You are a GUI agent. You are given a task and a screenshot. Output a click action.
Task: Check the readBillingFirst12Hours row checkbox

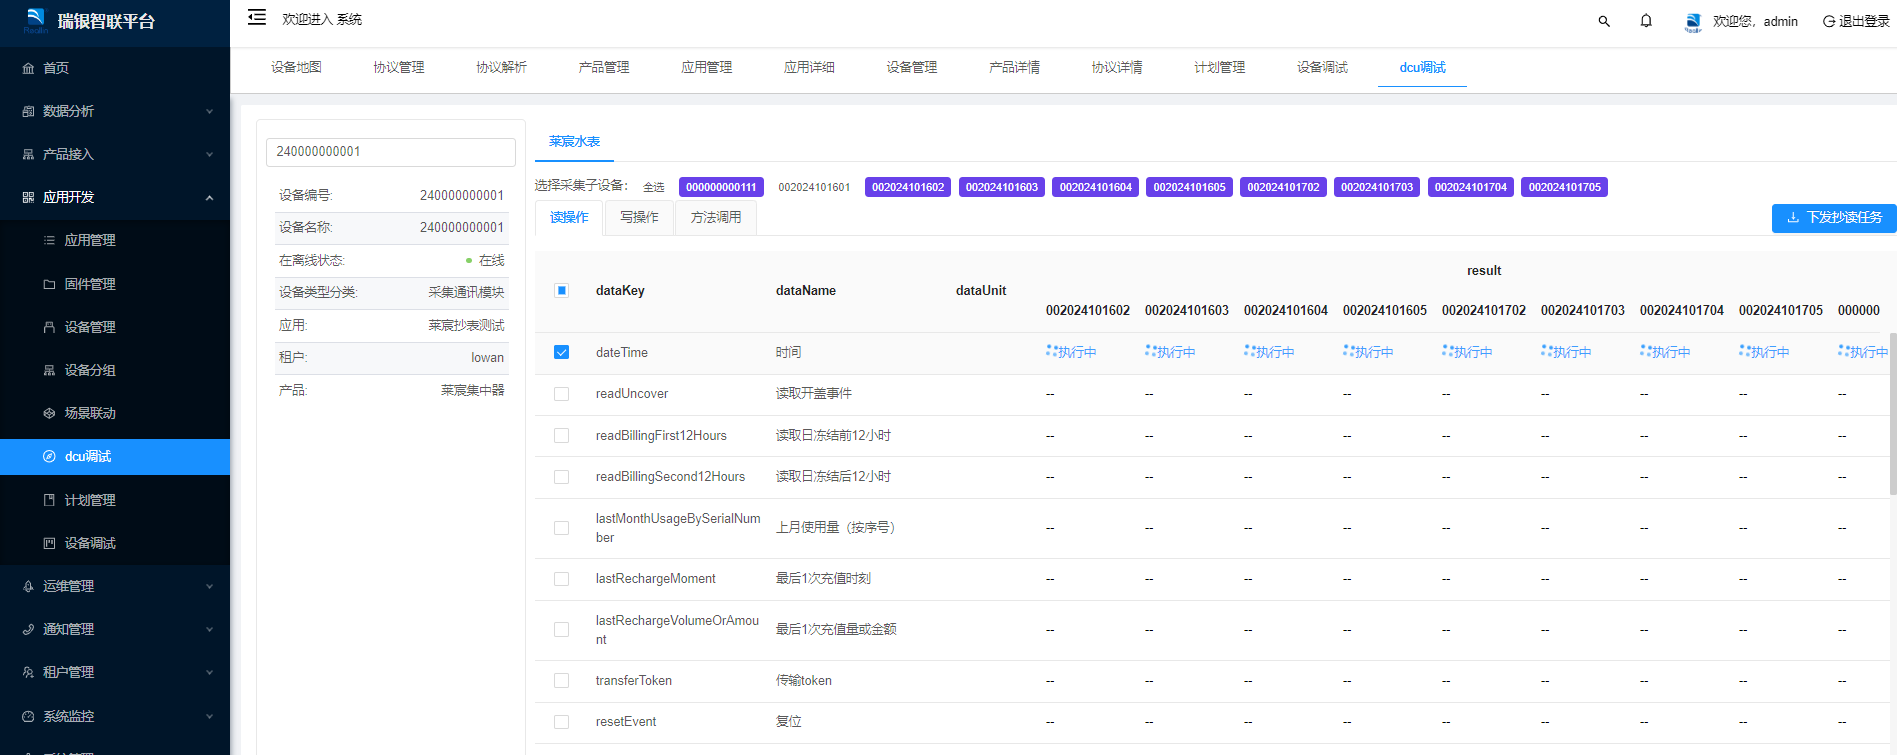[561, 436]
